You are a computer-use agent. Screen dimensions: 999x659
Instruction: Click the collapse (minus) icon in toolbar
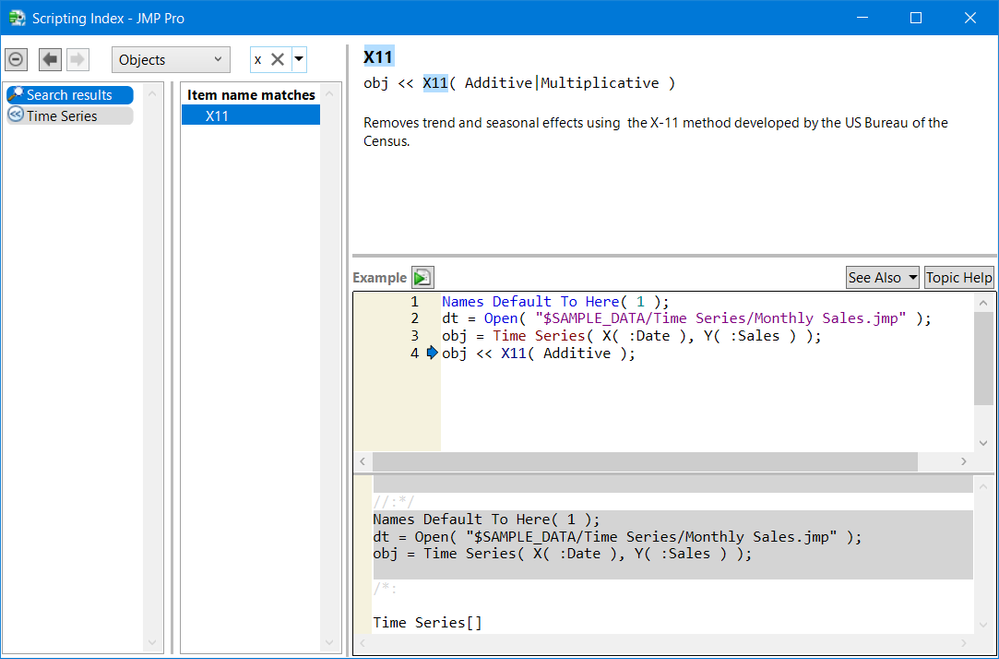(x=16, y=60)
